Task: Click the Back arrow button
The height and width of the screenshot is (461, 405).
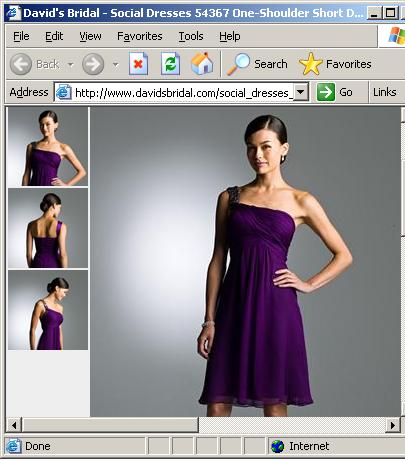Action: coord(21,64)
